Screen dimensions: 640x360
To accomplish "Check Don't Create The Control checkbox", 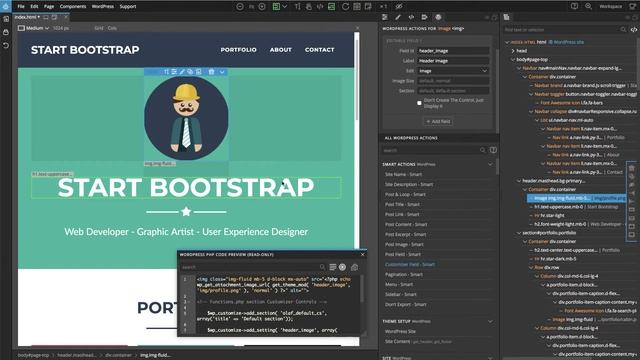I will tap(419, 103).
